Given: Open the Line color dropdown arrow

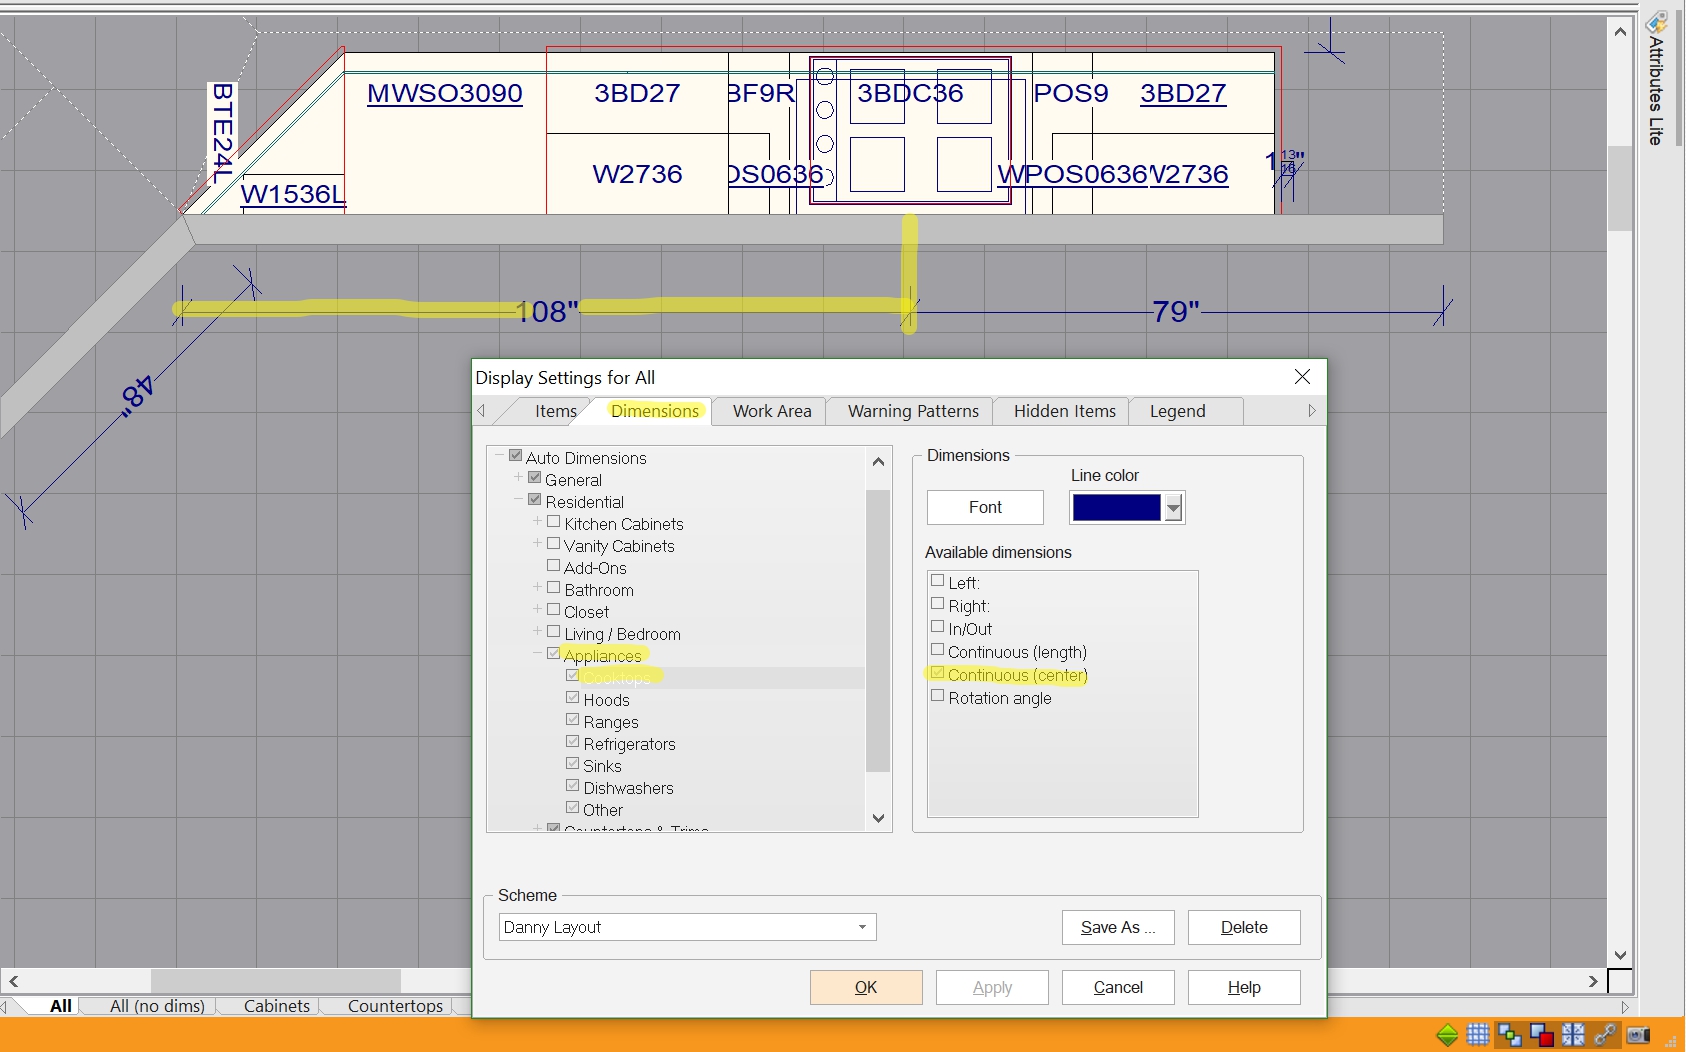Looking at the screenshot, I should (1174, 508).
